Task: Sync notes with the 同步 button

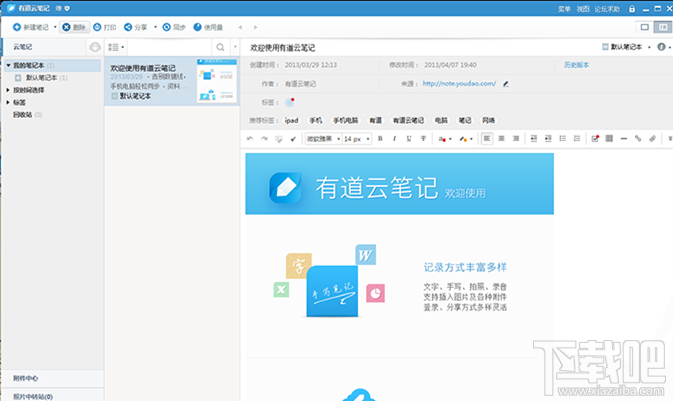Action: click(x=174, y=27)
